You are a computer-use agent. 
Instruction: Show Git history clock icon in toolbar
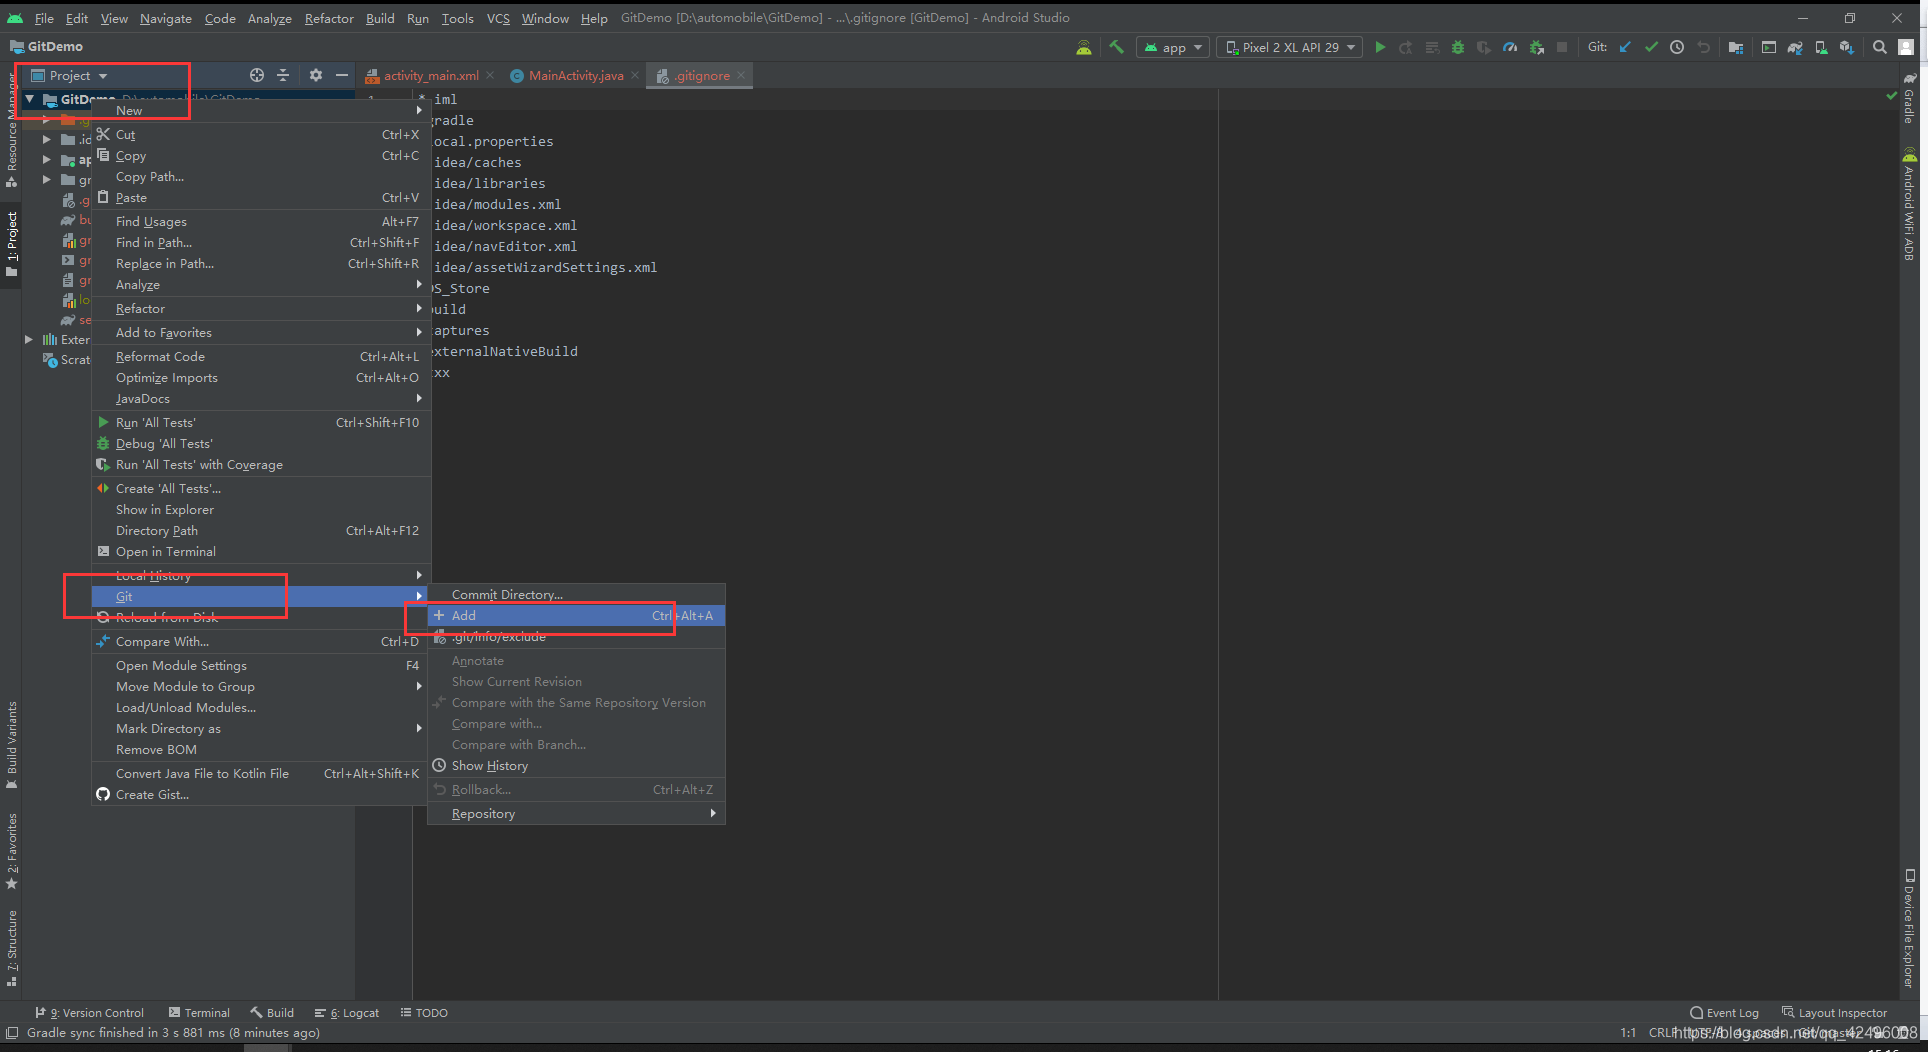[x=1677, y=47]
